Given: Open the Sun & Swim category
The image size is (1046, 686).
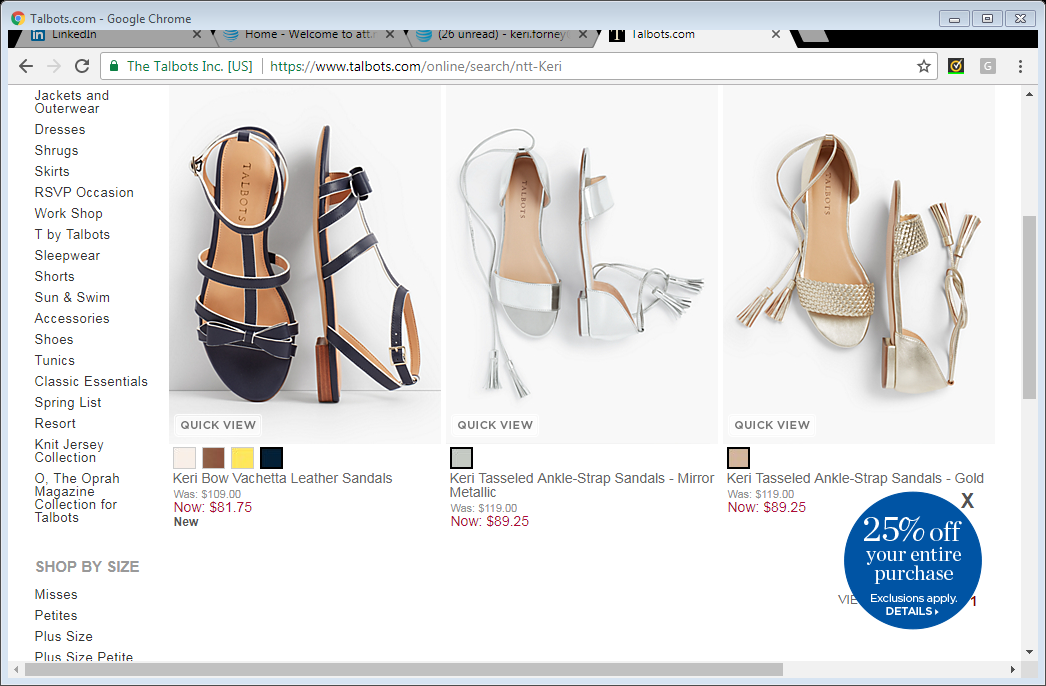Looking at the screenshot, I should [x=72, y=298].
